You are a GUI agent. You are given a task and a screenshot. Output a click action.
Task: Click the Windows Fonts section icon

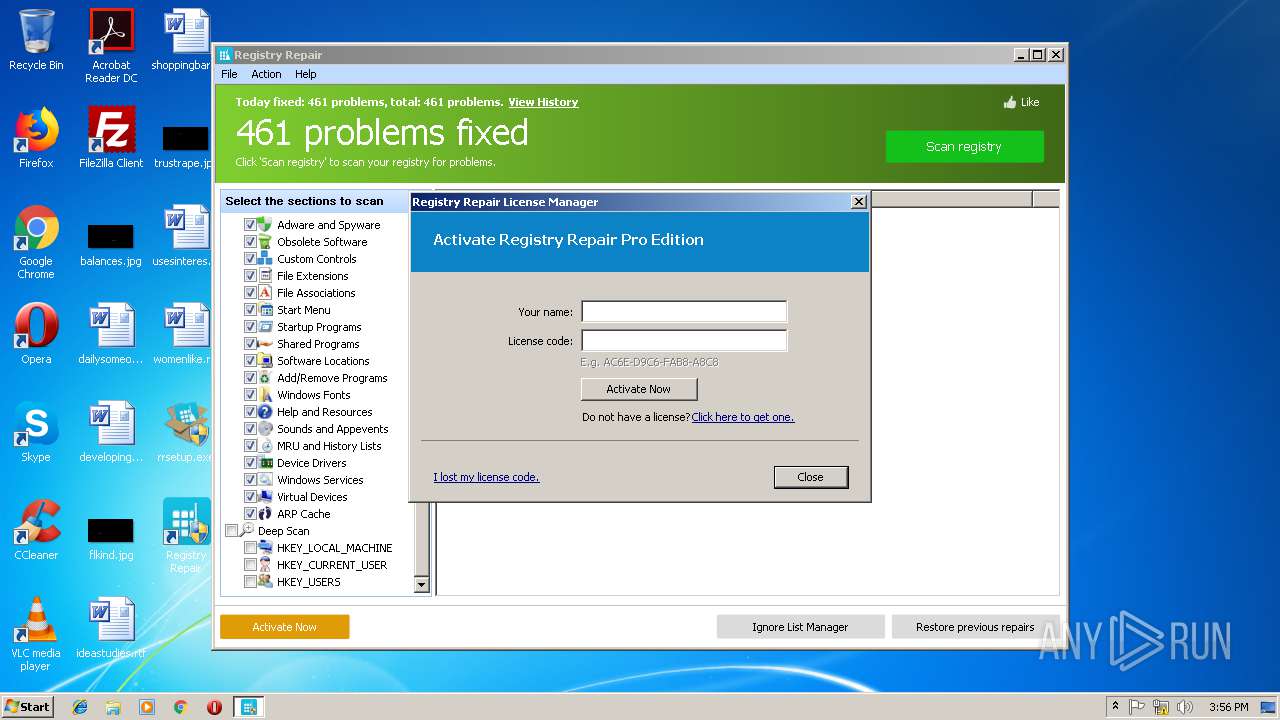pos(265,395)
